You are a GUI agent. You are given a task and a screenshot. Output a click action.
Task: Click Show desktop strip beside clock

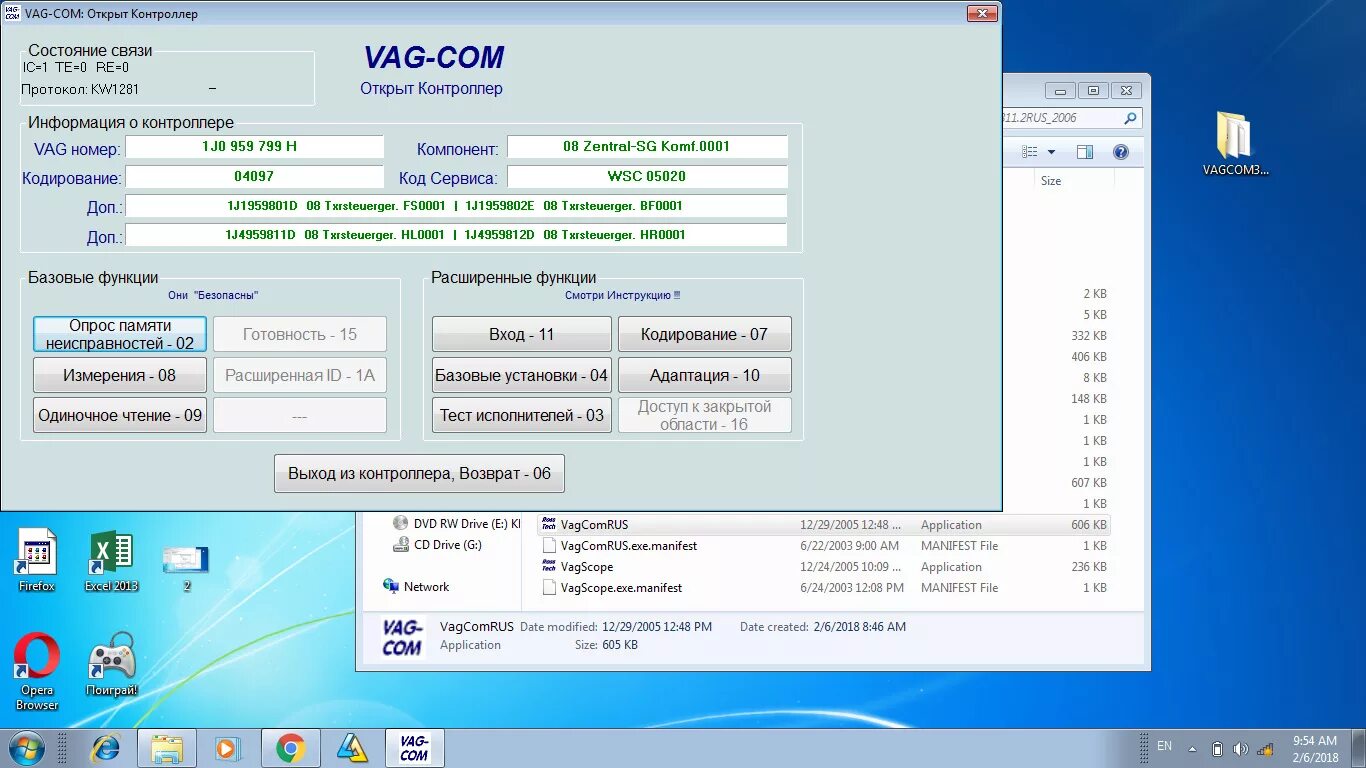[x=1359, y=749]
